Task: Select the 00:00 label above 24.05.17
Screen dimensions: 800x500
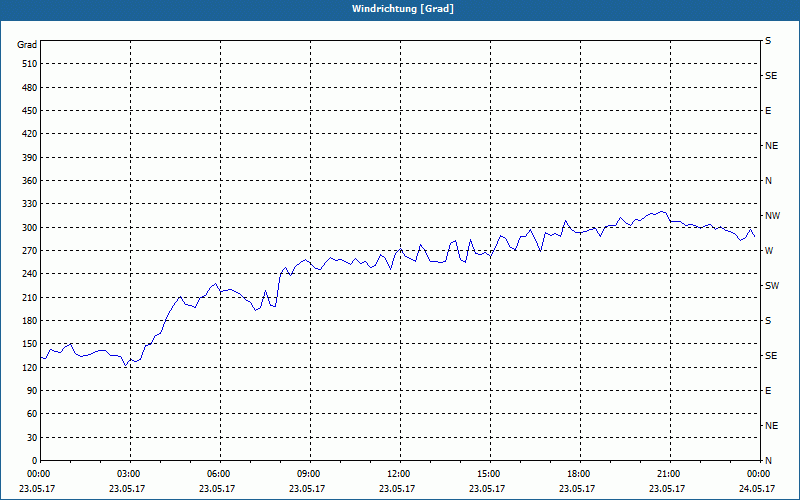Action: pos(758,474)
